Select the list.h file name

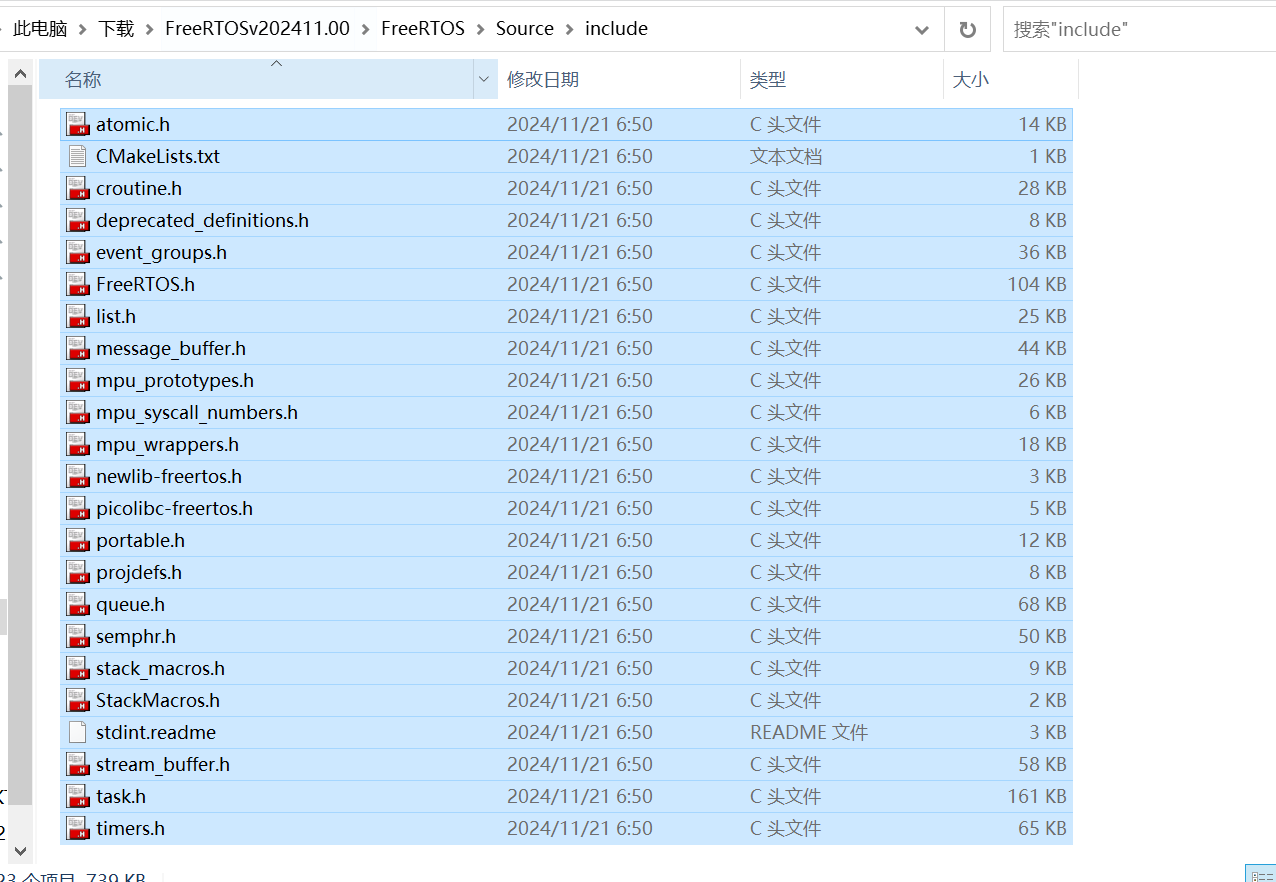pyautogui.click(x=116, y=316)
